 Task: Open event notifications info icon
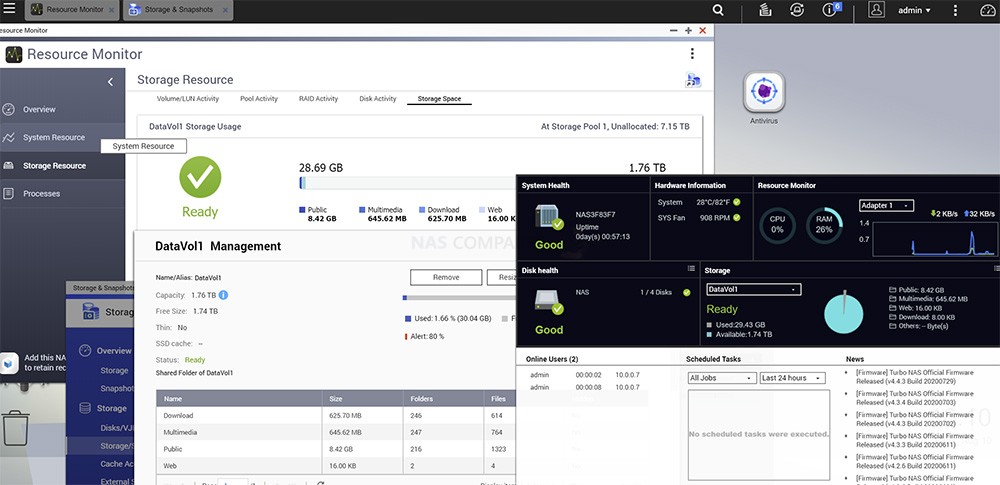click(830, 10)
